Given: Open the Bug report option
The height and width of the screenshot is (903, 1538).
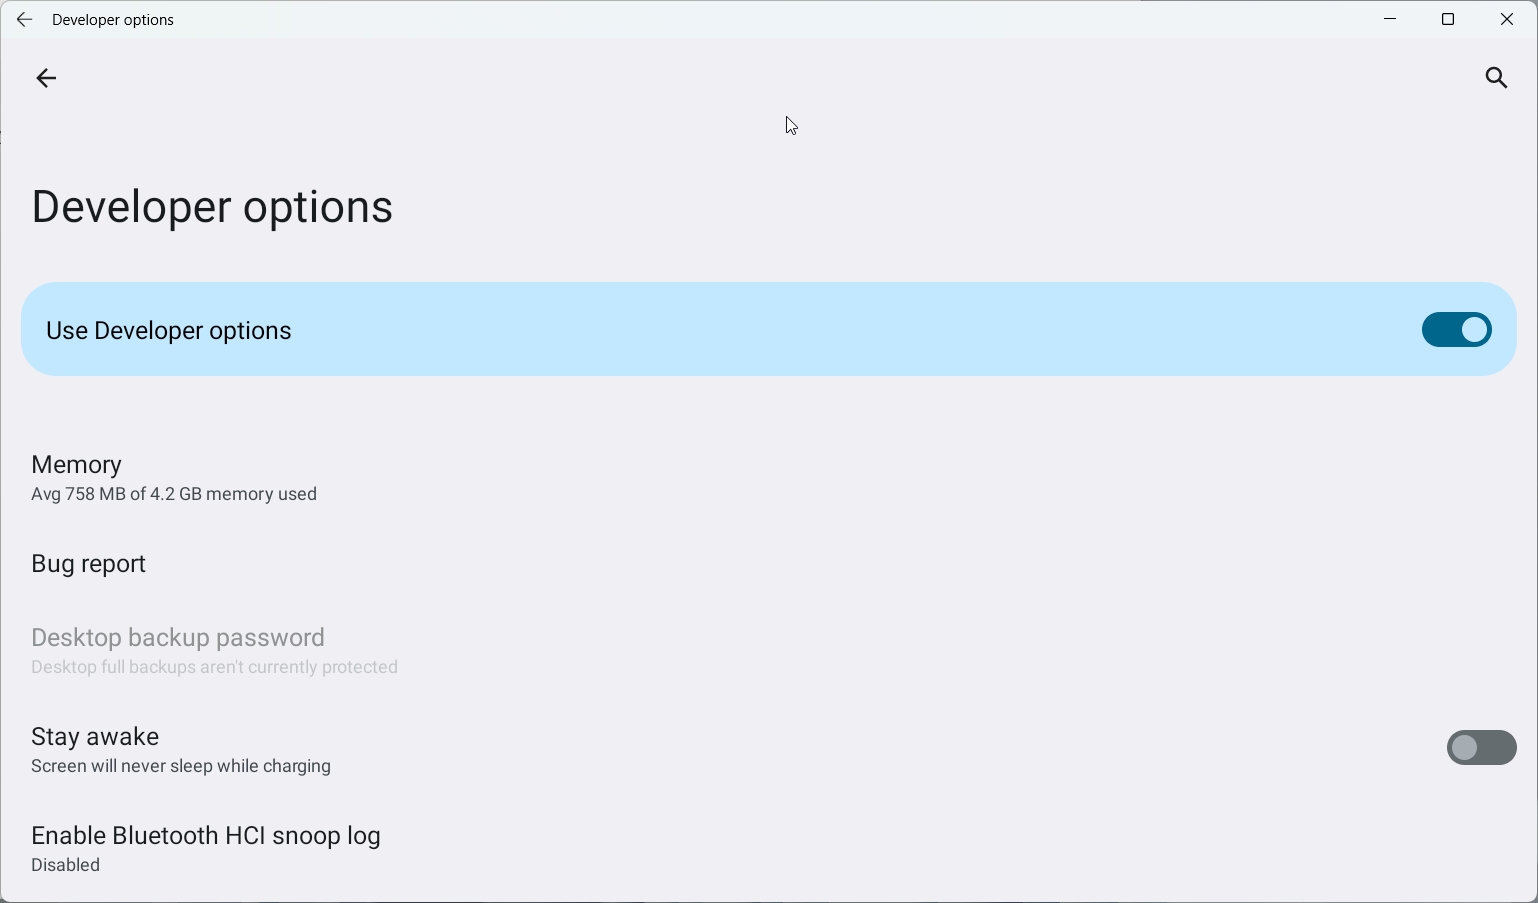Looking at the screenshot, I should point(88,563).
